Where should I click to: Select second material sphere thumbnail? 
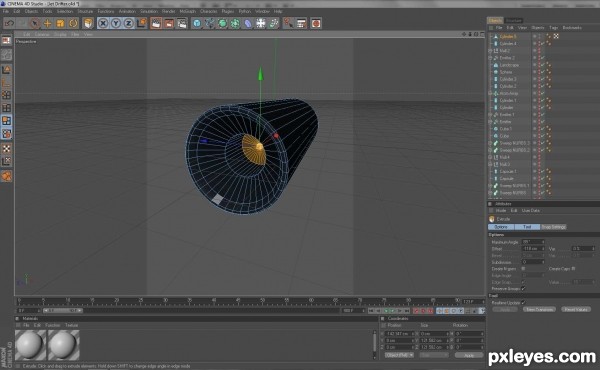(x=64, y=345)
